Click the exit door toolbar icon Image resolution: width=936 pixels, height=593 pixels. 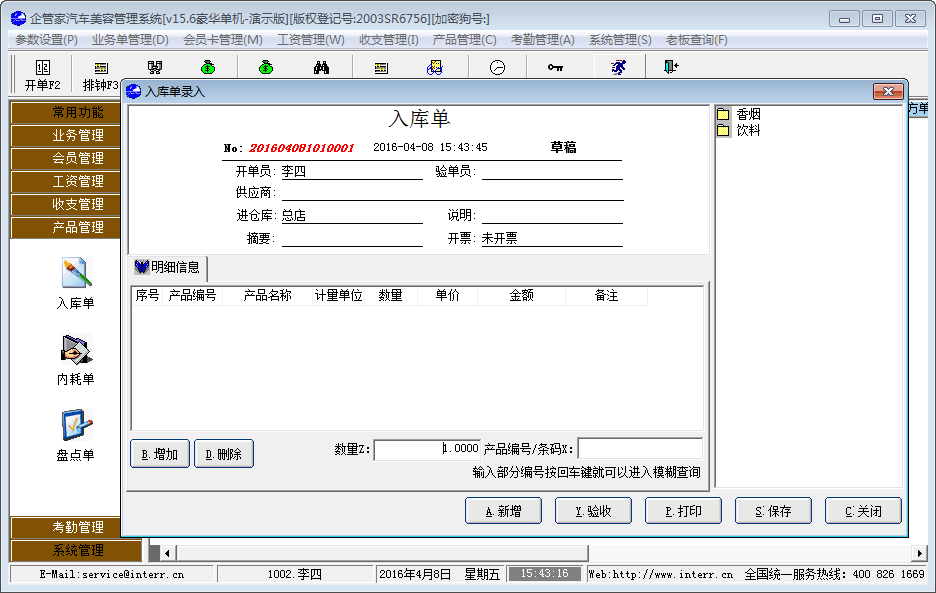[670, 68]
